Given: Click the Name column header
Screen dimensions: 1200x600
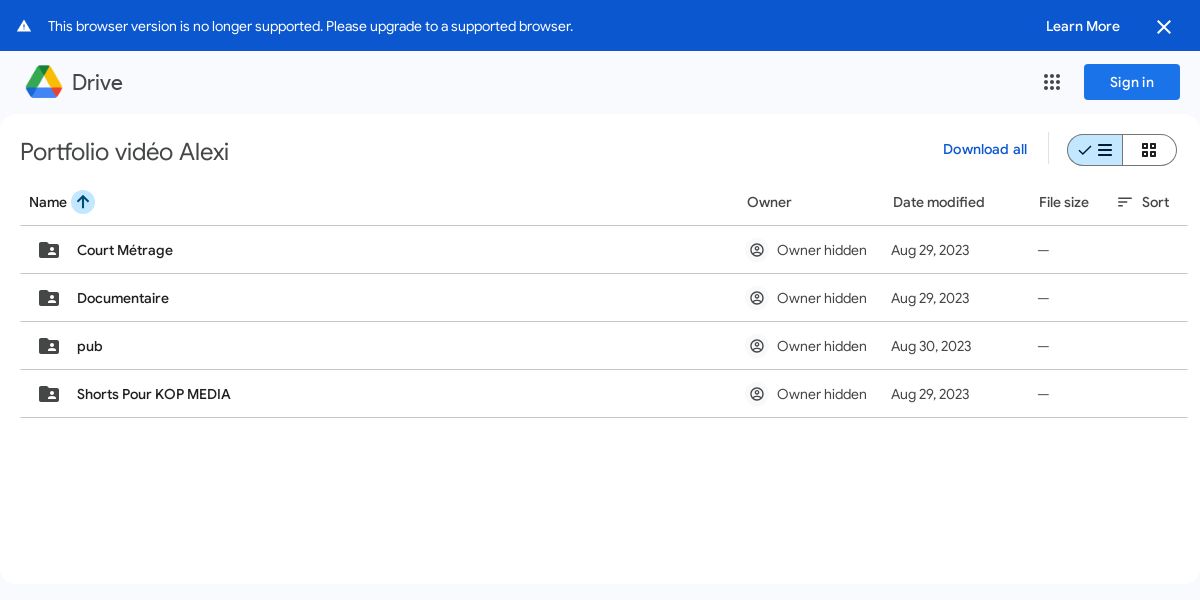Looking at the screenshot, I should (48, 202).
